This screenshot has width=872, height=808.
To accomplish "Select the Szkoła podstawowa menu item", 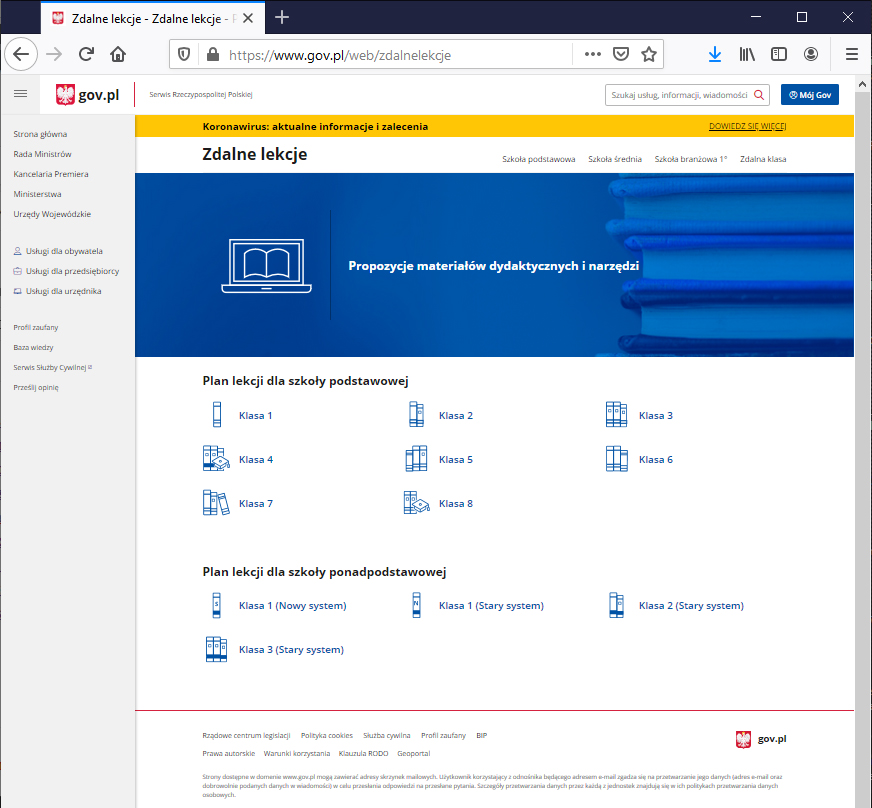I will [538, 159].
